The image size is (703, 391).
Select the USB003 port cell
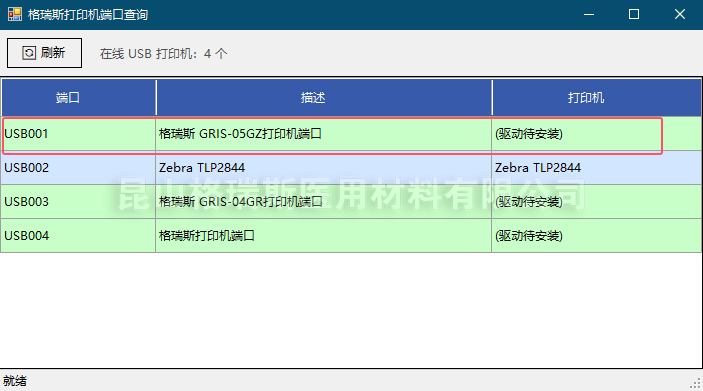tap(78, 202)
